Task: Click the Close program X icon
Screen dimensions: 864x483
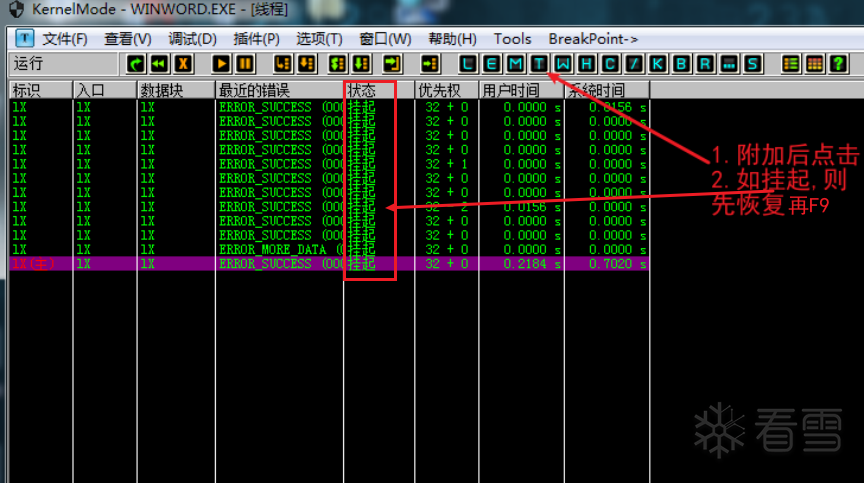Action: [x=183, y=64]
